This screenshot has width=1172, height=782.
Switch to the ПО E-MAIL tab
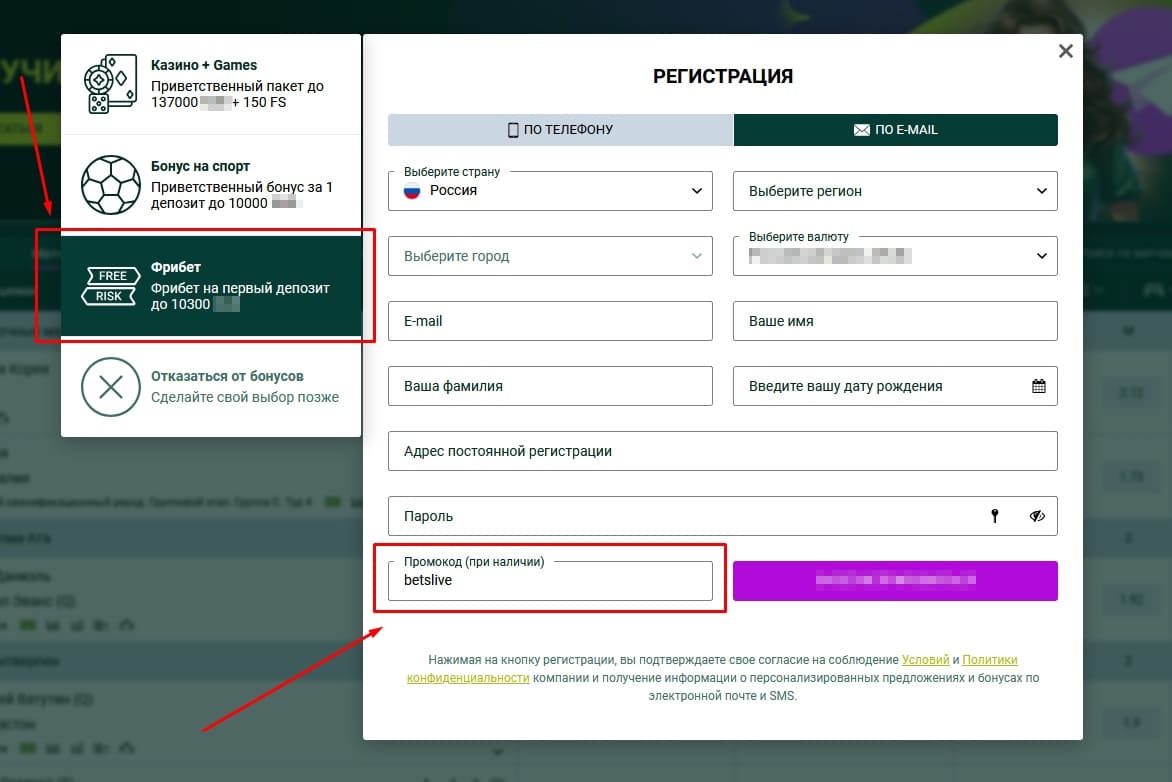coord(895,130)
